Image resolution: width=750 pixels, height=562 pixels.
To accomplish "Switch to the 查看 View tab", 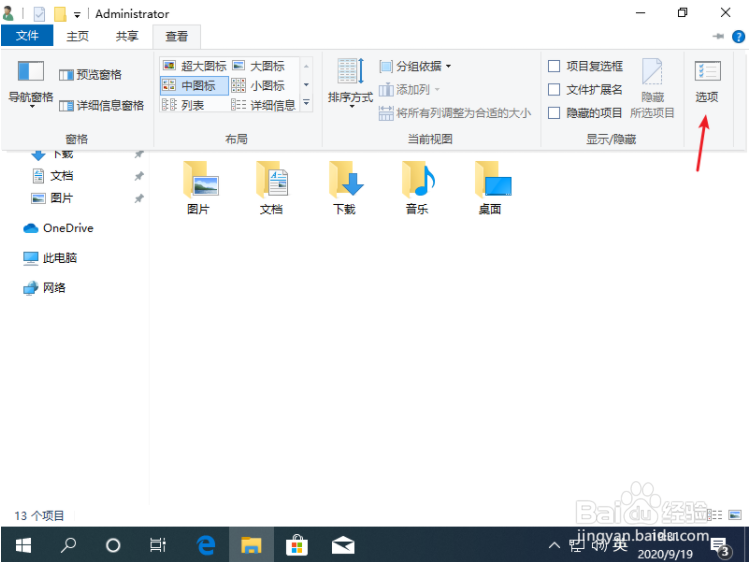I will click(176, 36).
